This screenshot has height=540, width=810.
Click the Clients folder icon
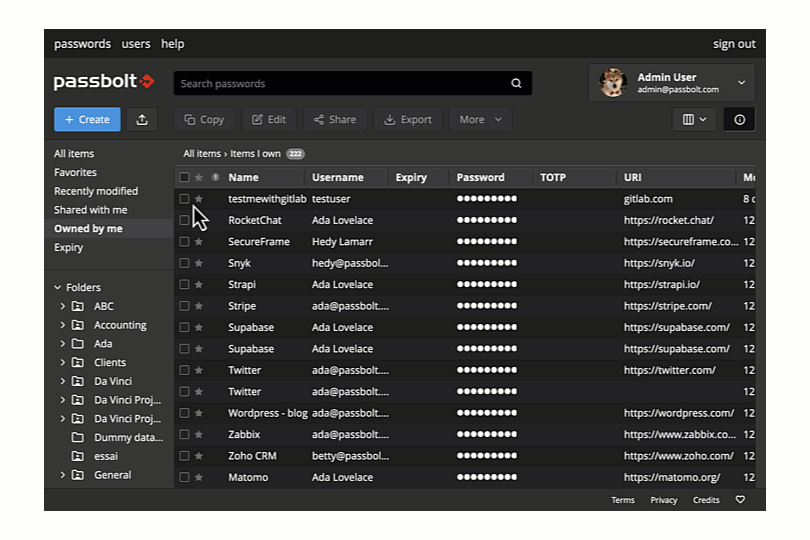pyautogui.click(x=77, y=362)
